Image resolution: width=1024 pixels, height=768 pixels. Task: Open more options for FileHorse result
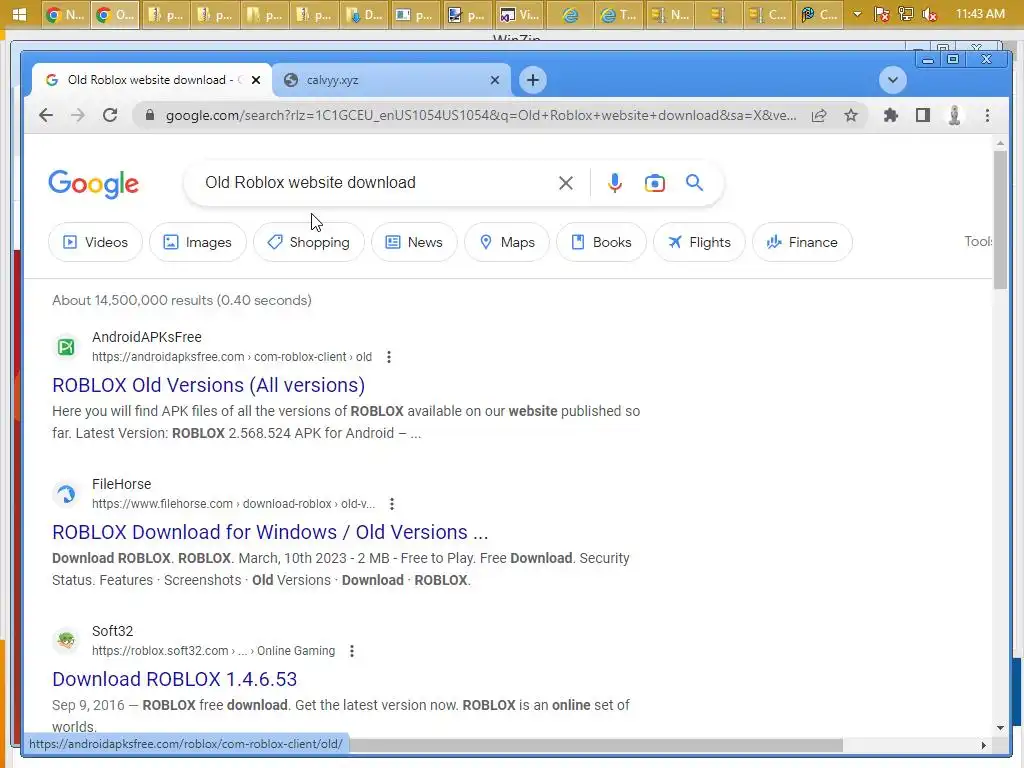pyautogui.click(x=392, y=504)
